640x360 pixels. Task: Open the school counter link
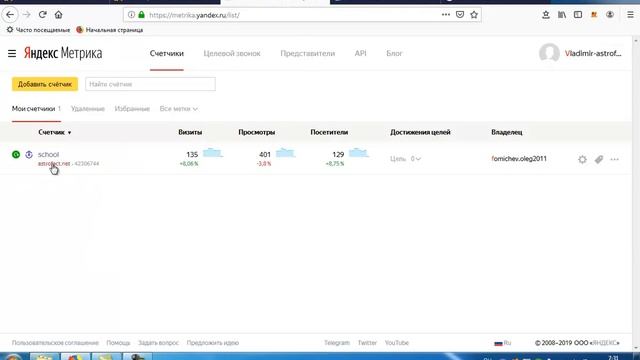tap(49, 154)
